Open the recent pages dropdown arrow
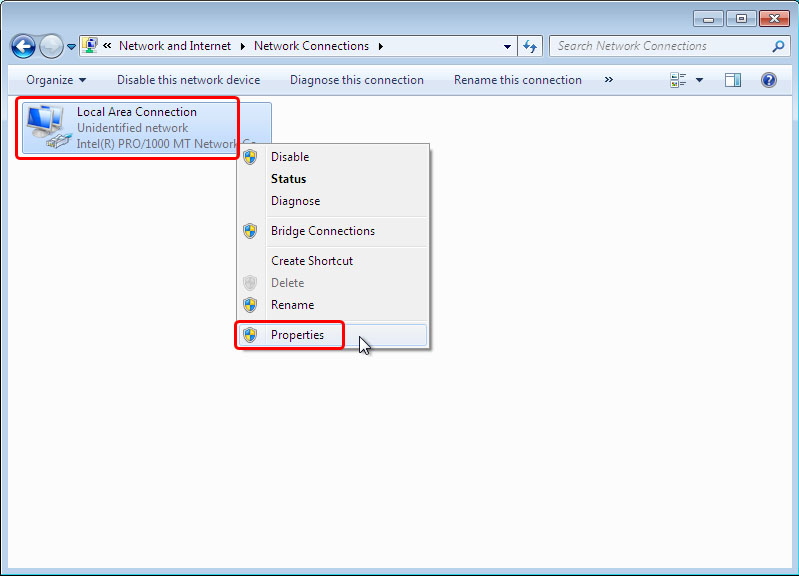The image size is (799, 576). (71, 47)
